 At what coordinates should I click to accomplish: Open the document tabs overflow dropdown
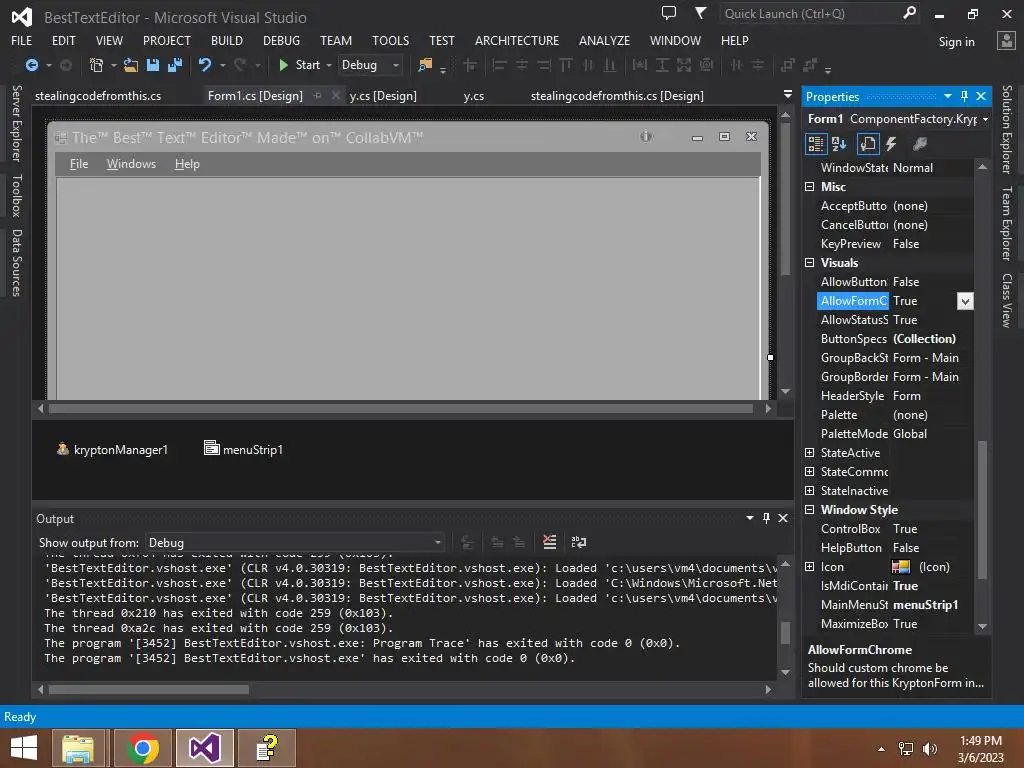tap(788, 95)
